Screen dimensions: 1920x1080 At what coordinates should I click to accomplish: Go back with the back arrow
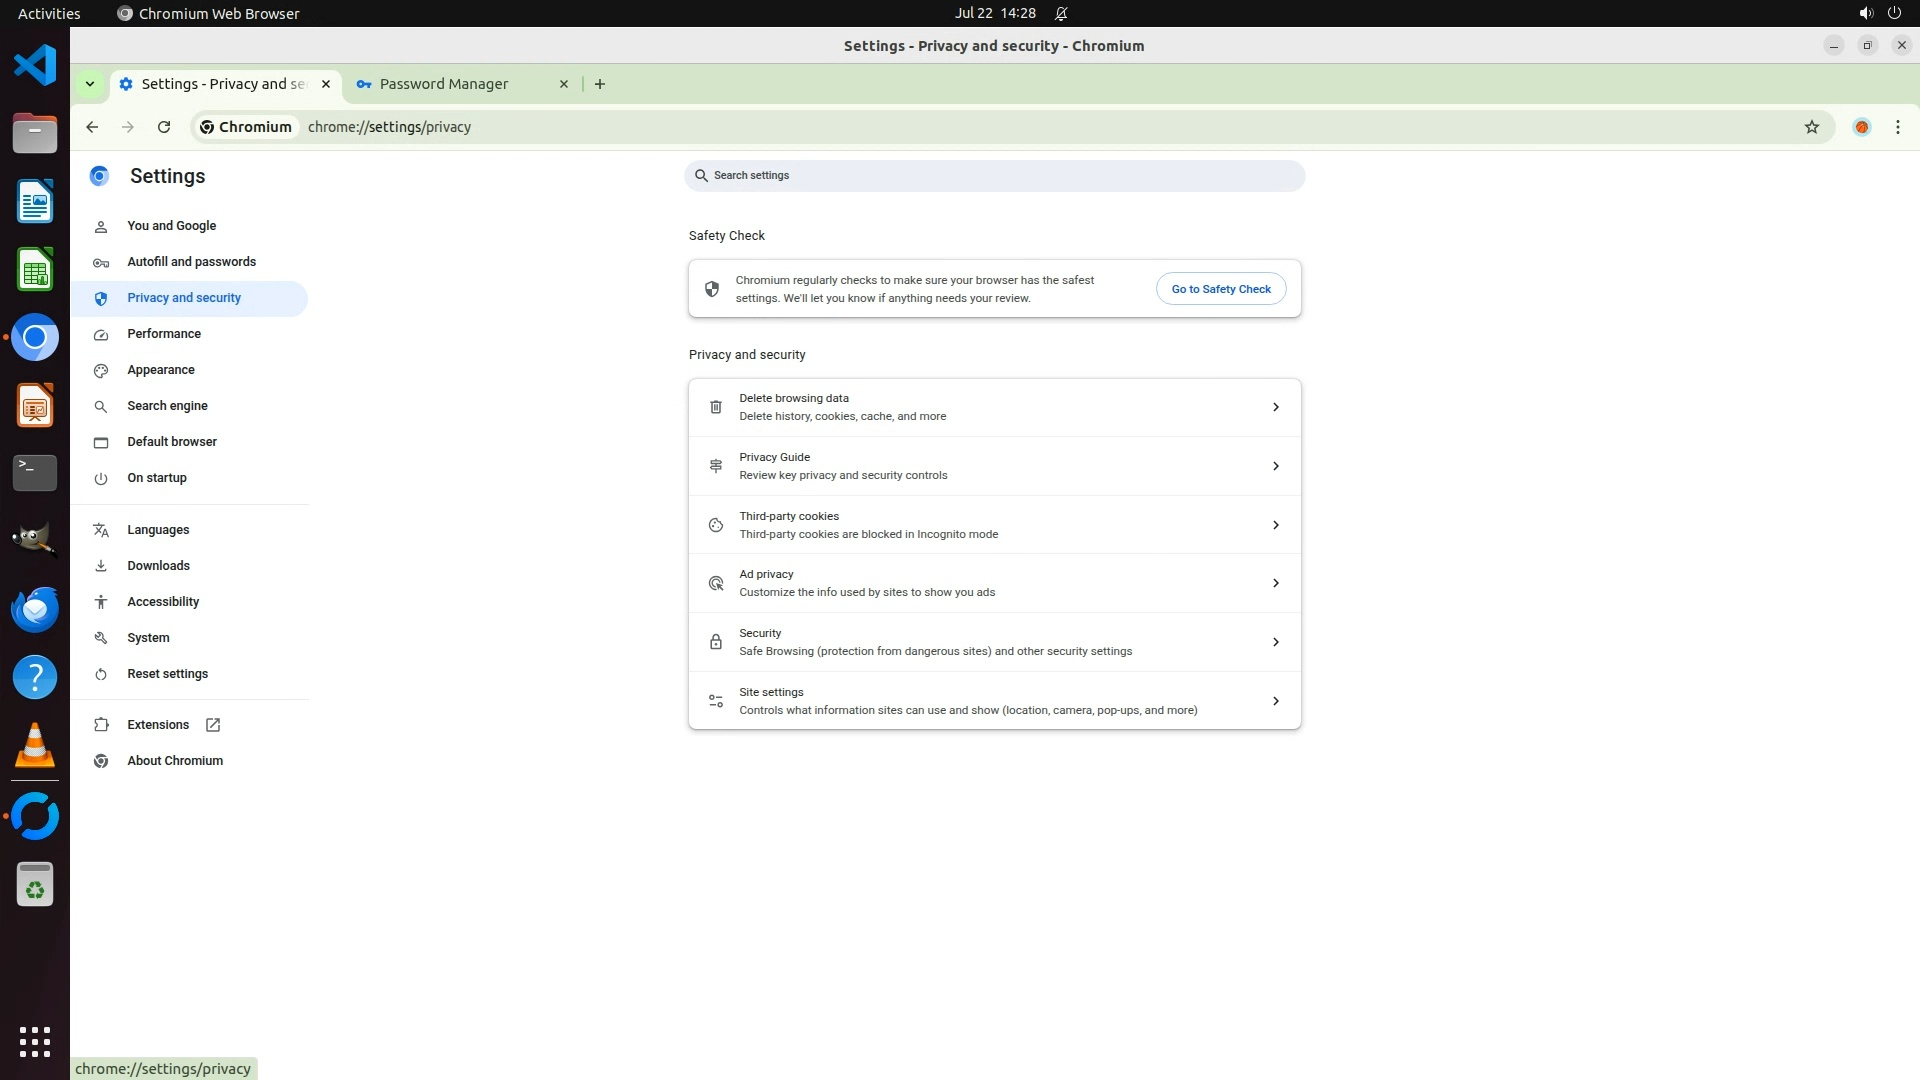92,127
